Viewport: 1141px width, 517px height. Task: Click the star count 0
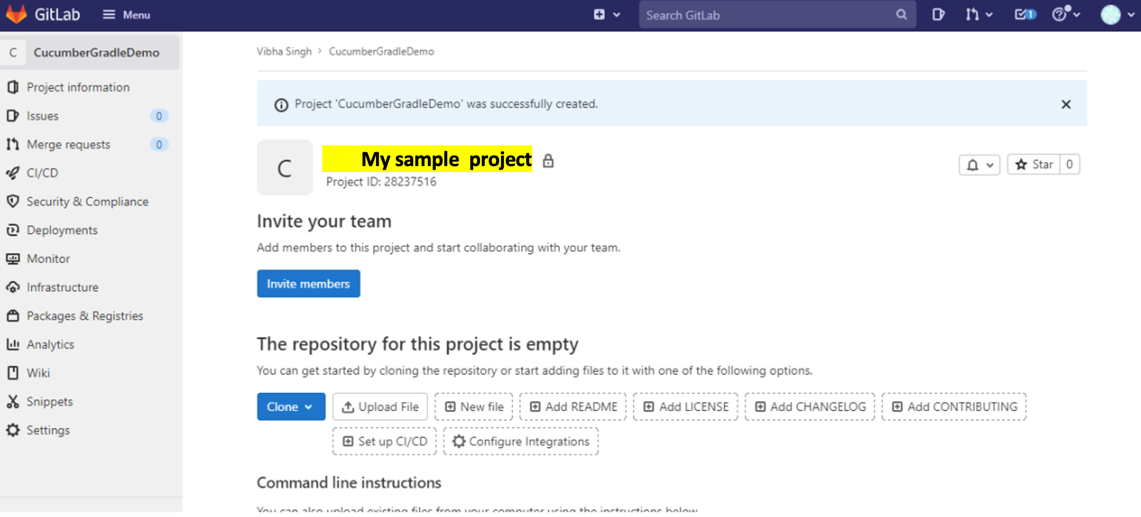(1070, 165)
